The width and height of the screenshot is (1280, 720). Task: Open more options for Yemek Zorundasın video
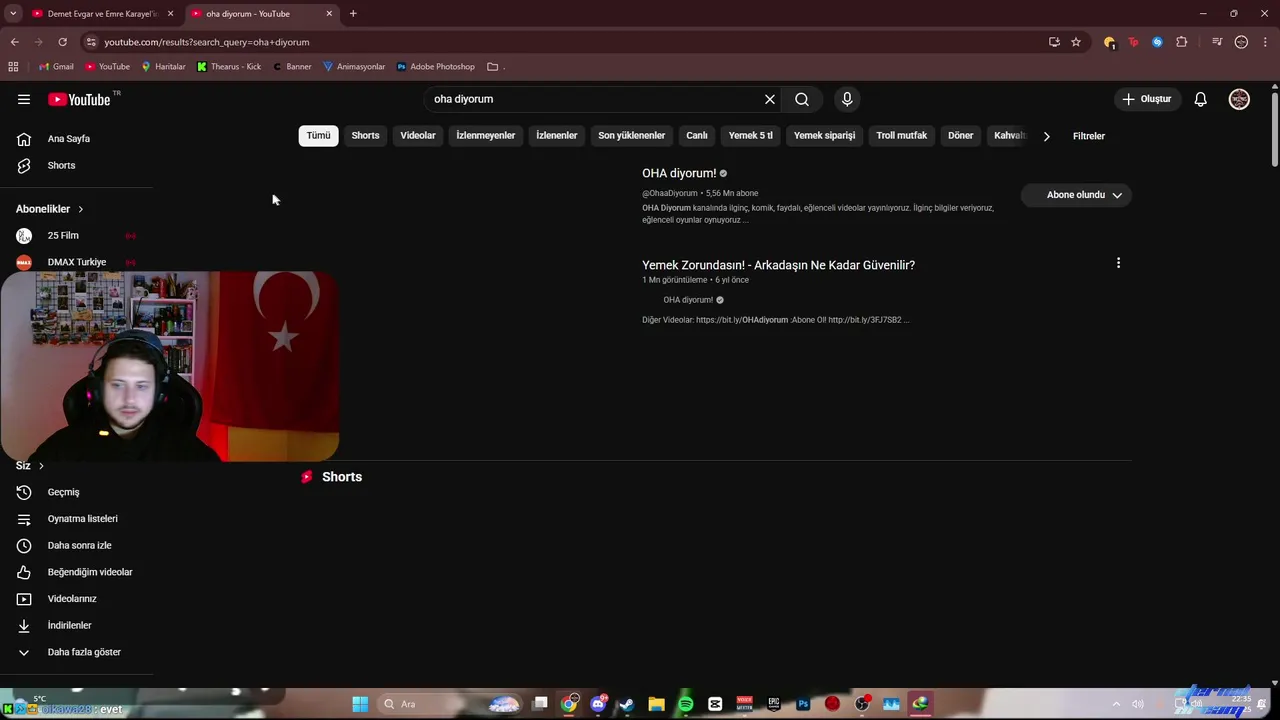click(1118, 263)
